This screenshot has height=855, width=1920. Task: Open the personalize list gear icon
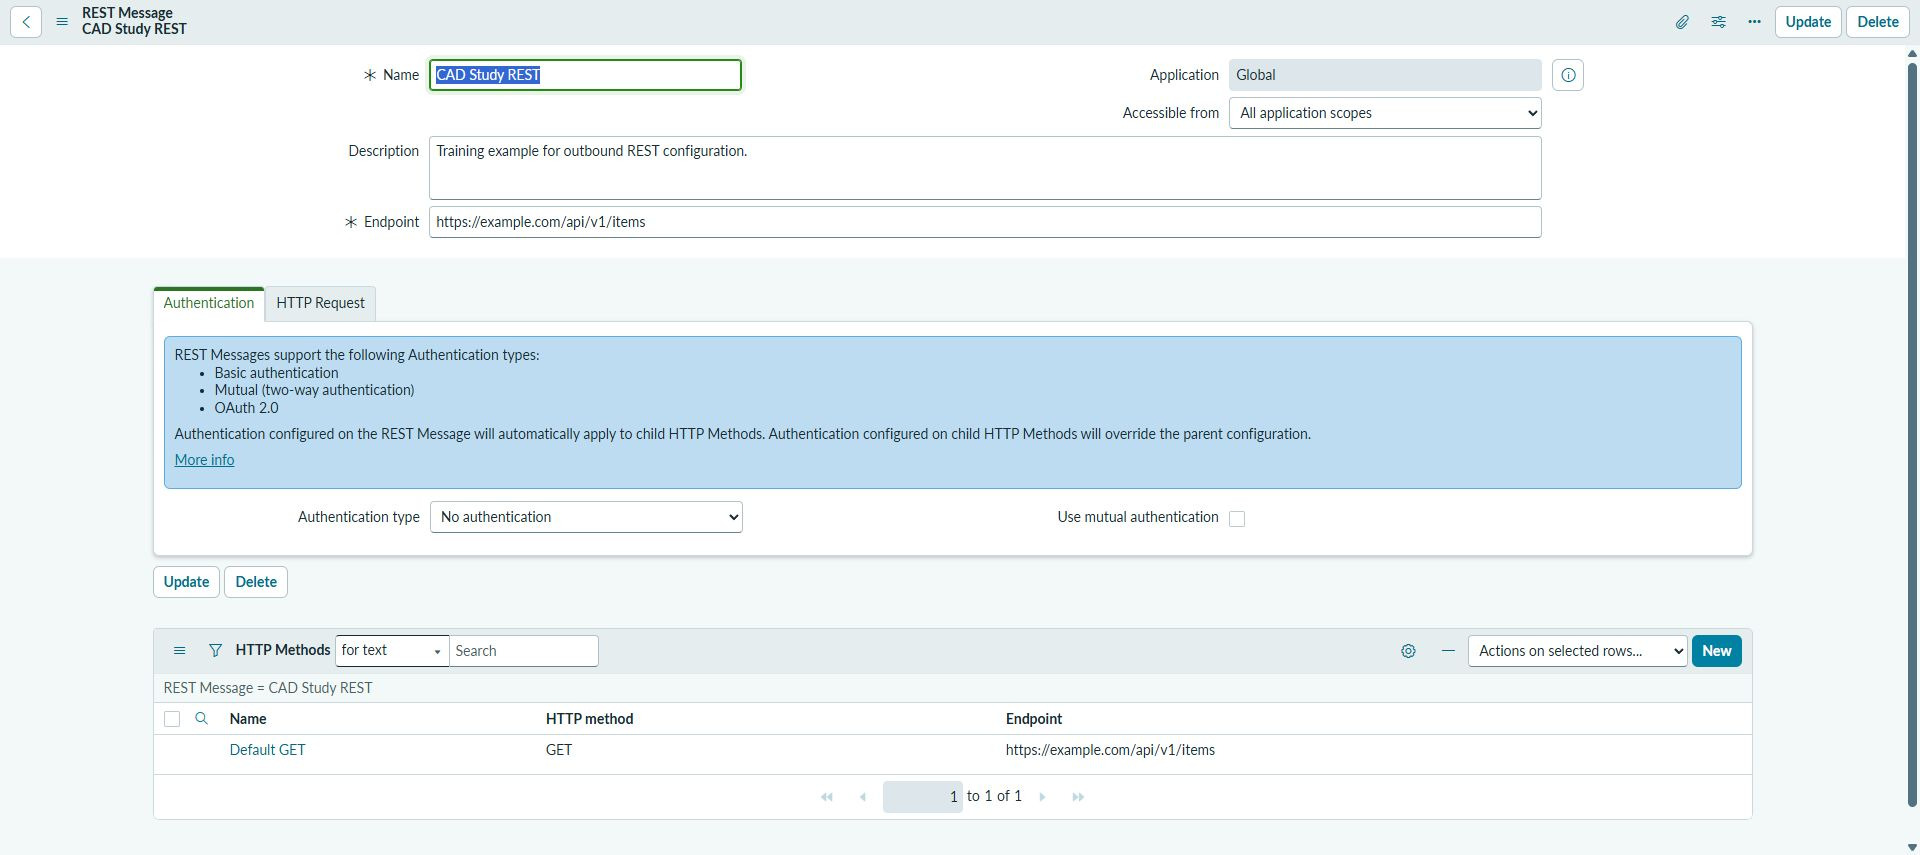(1408, 651)
